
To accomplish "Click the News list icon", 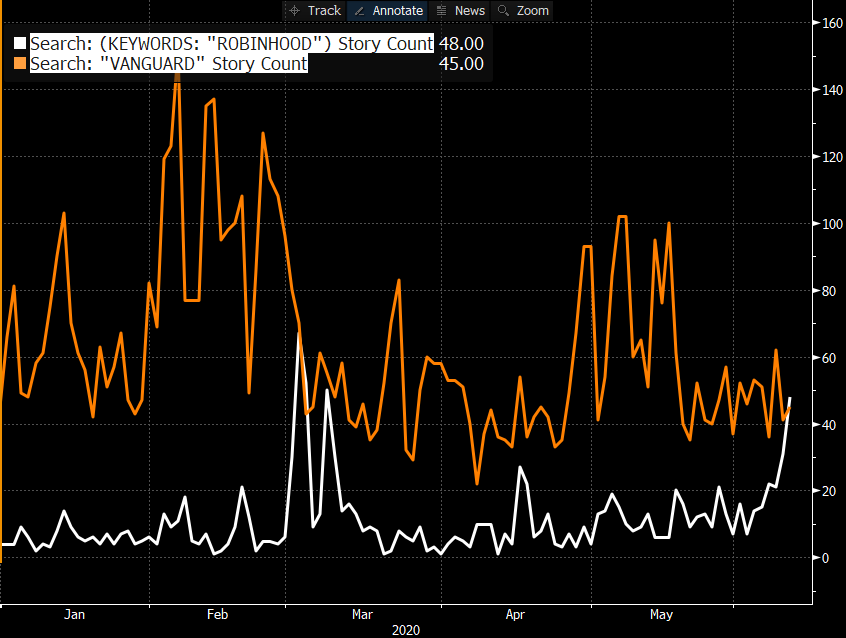I will point(441,11).
